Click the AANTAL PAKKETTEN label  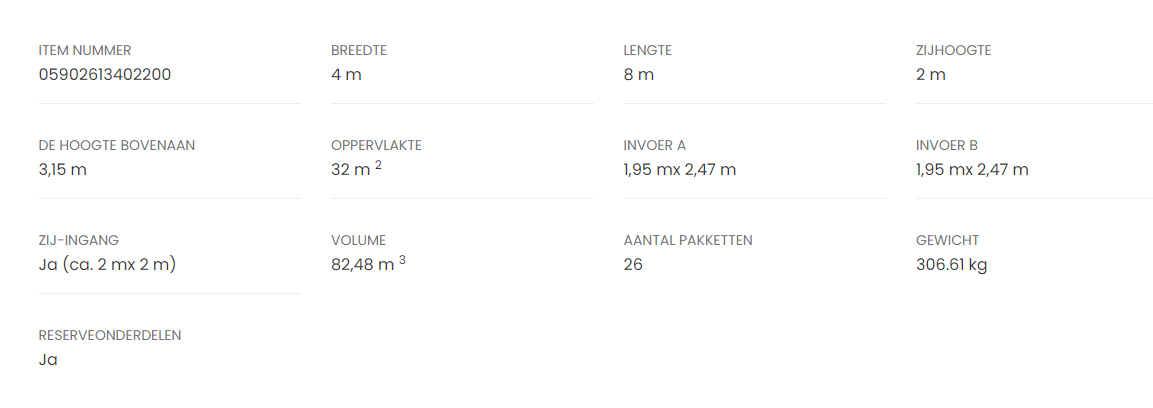tap(687, 240)
